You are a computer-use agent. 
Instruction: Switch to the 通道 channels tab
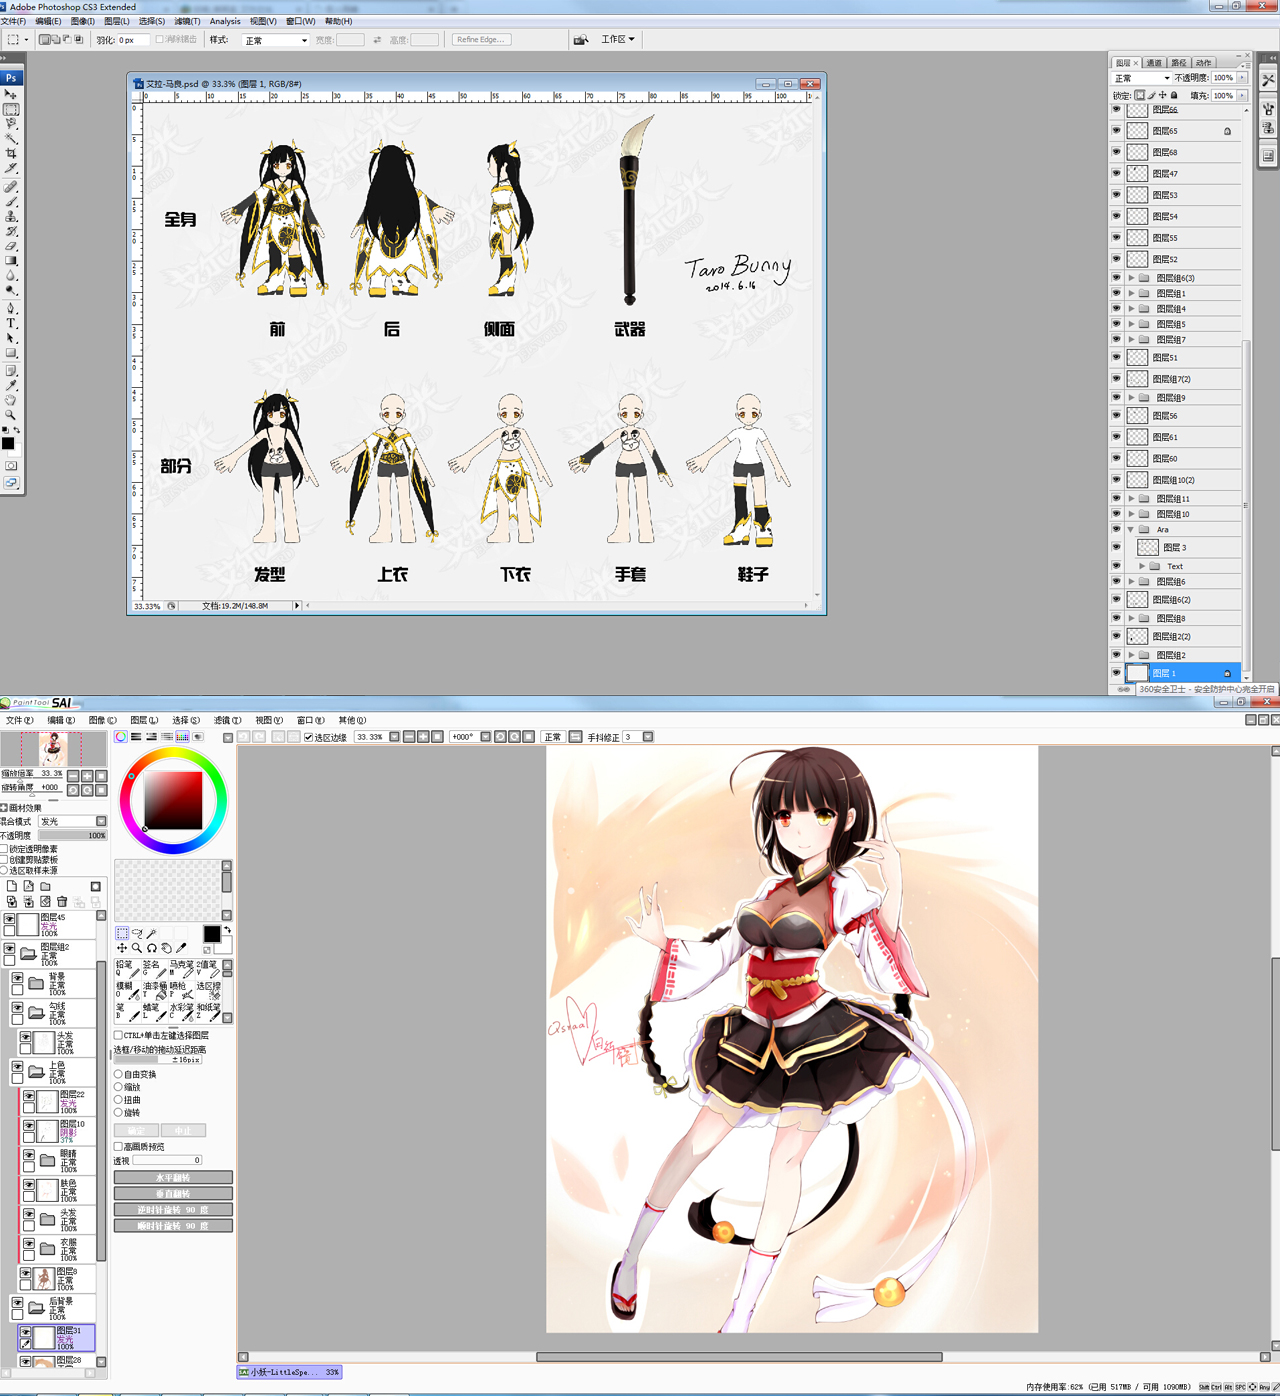tap(1155, 62)
